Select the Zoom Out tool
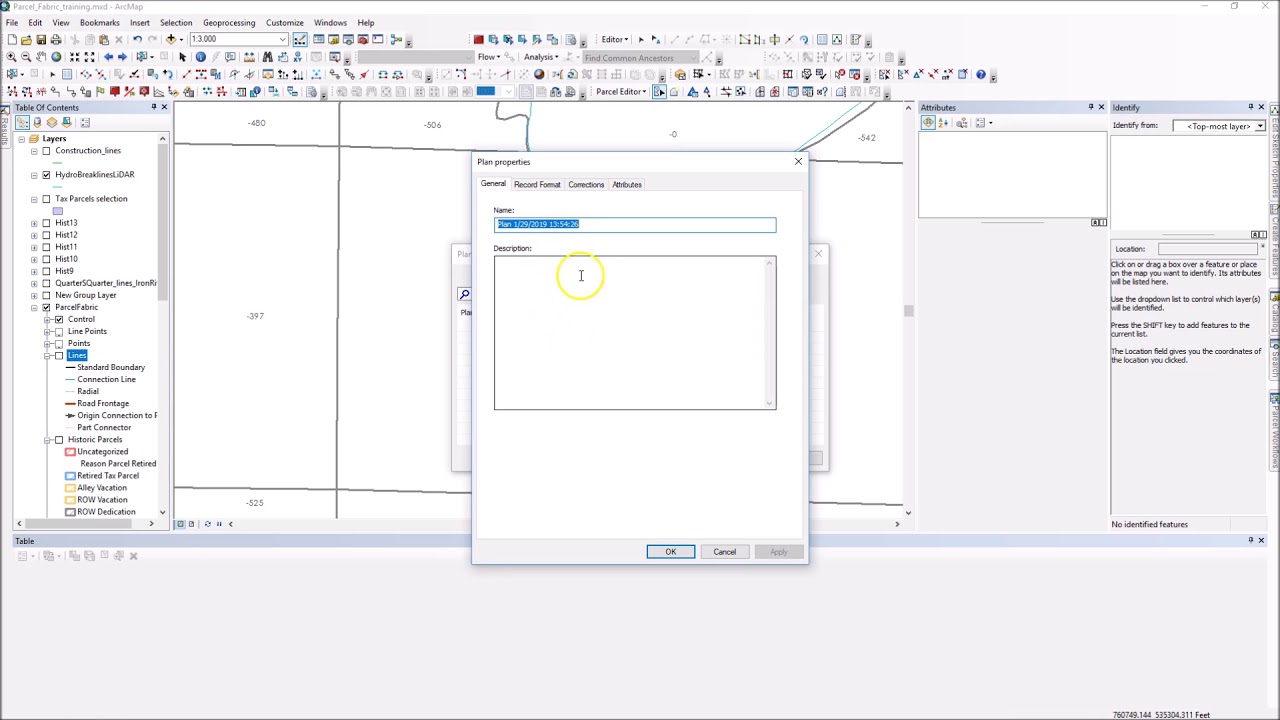 click(x=26, y=56)
